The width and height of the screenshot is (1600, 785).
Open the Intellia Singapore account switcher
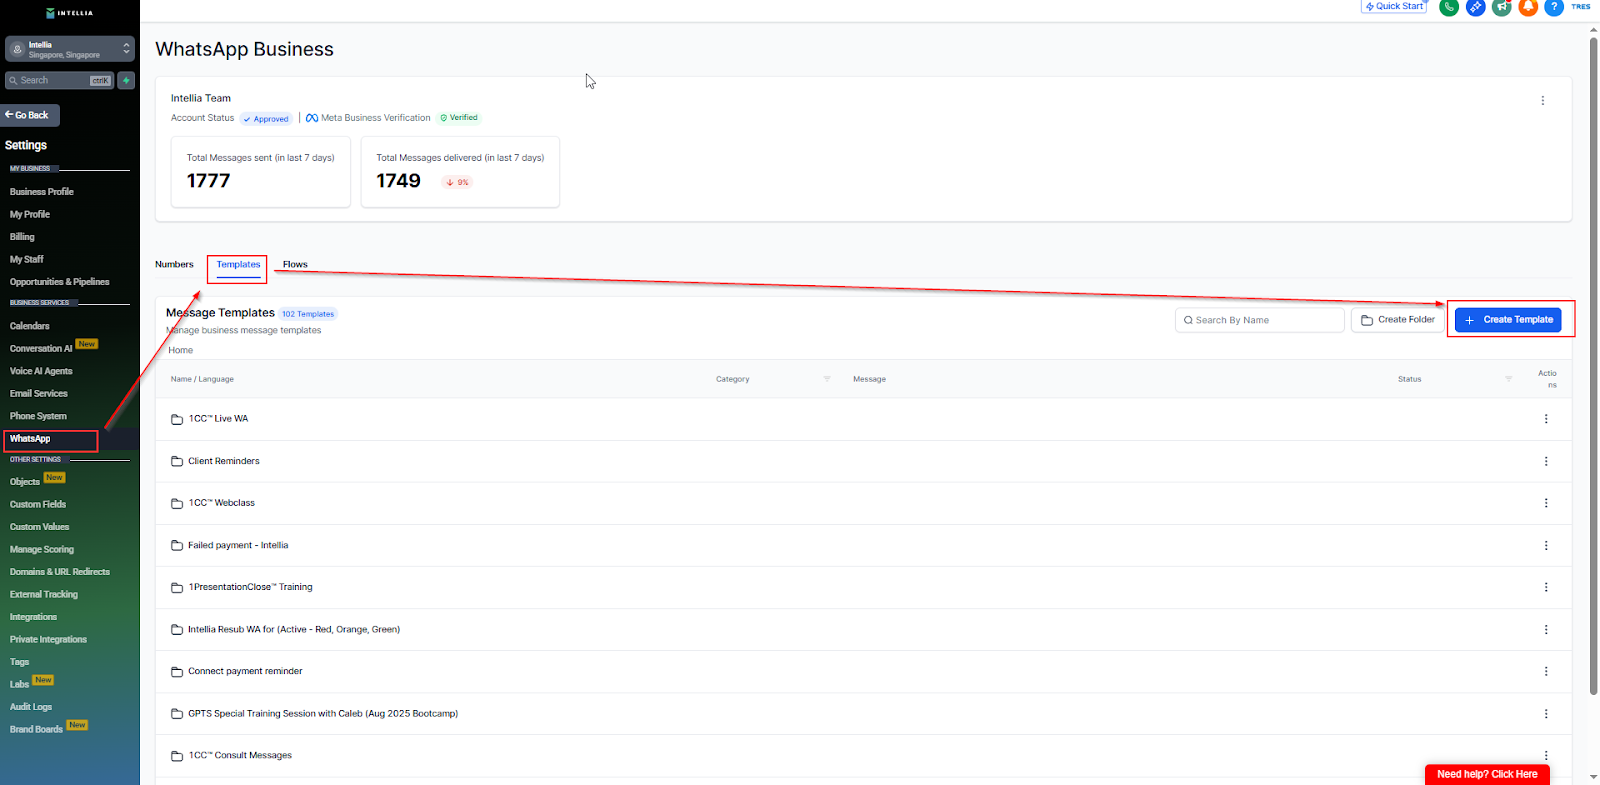pos(70,49)
